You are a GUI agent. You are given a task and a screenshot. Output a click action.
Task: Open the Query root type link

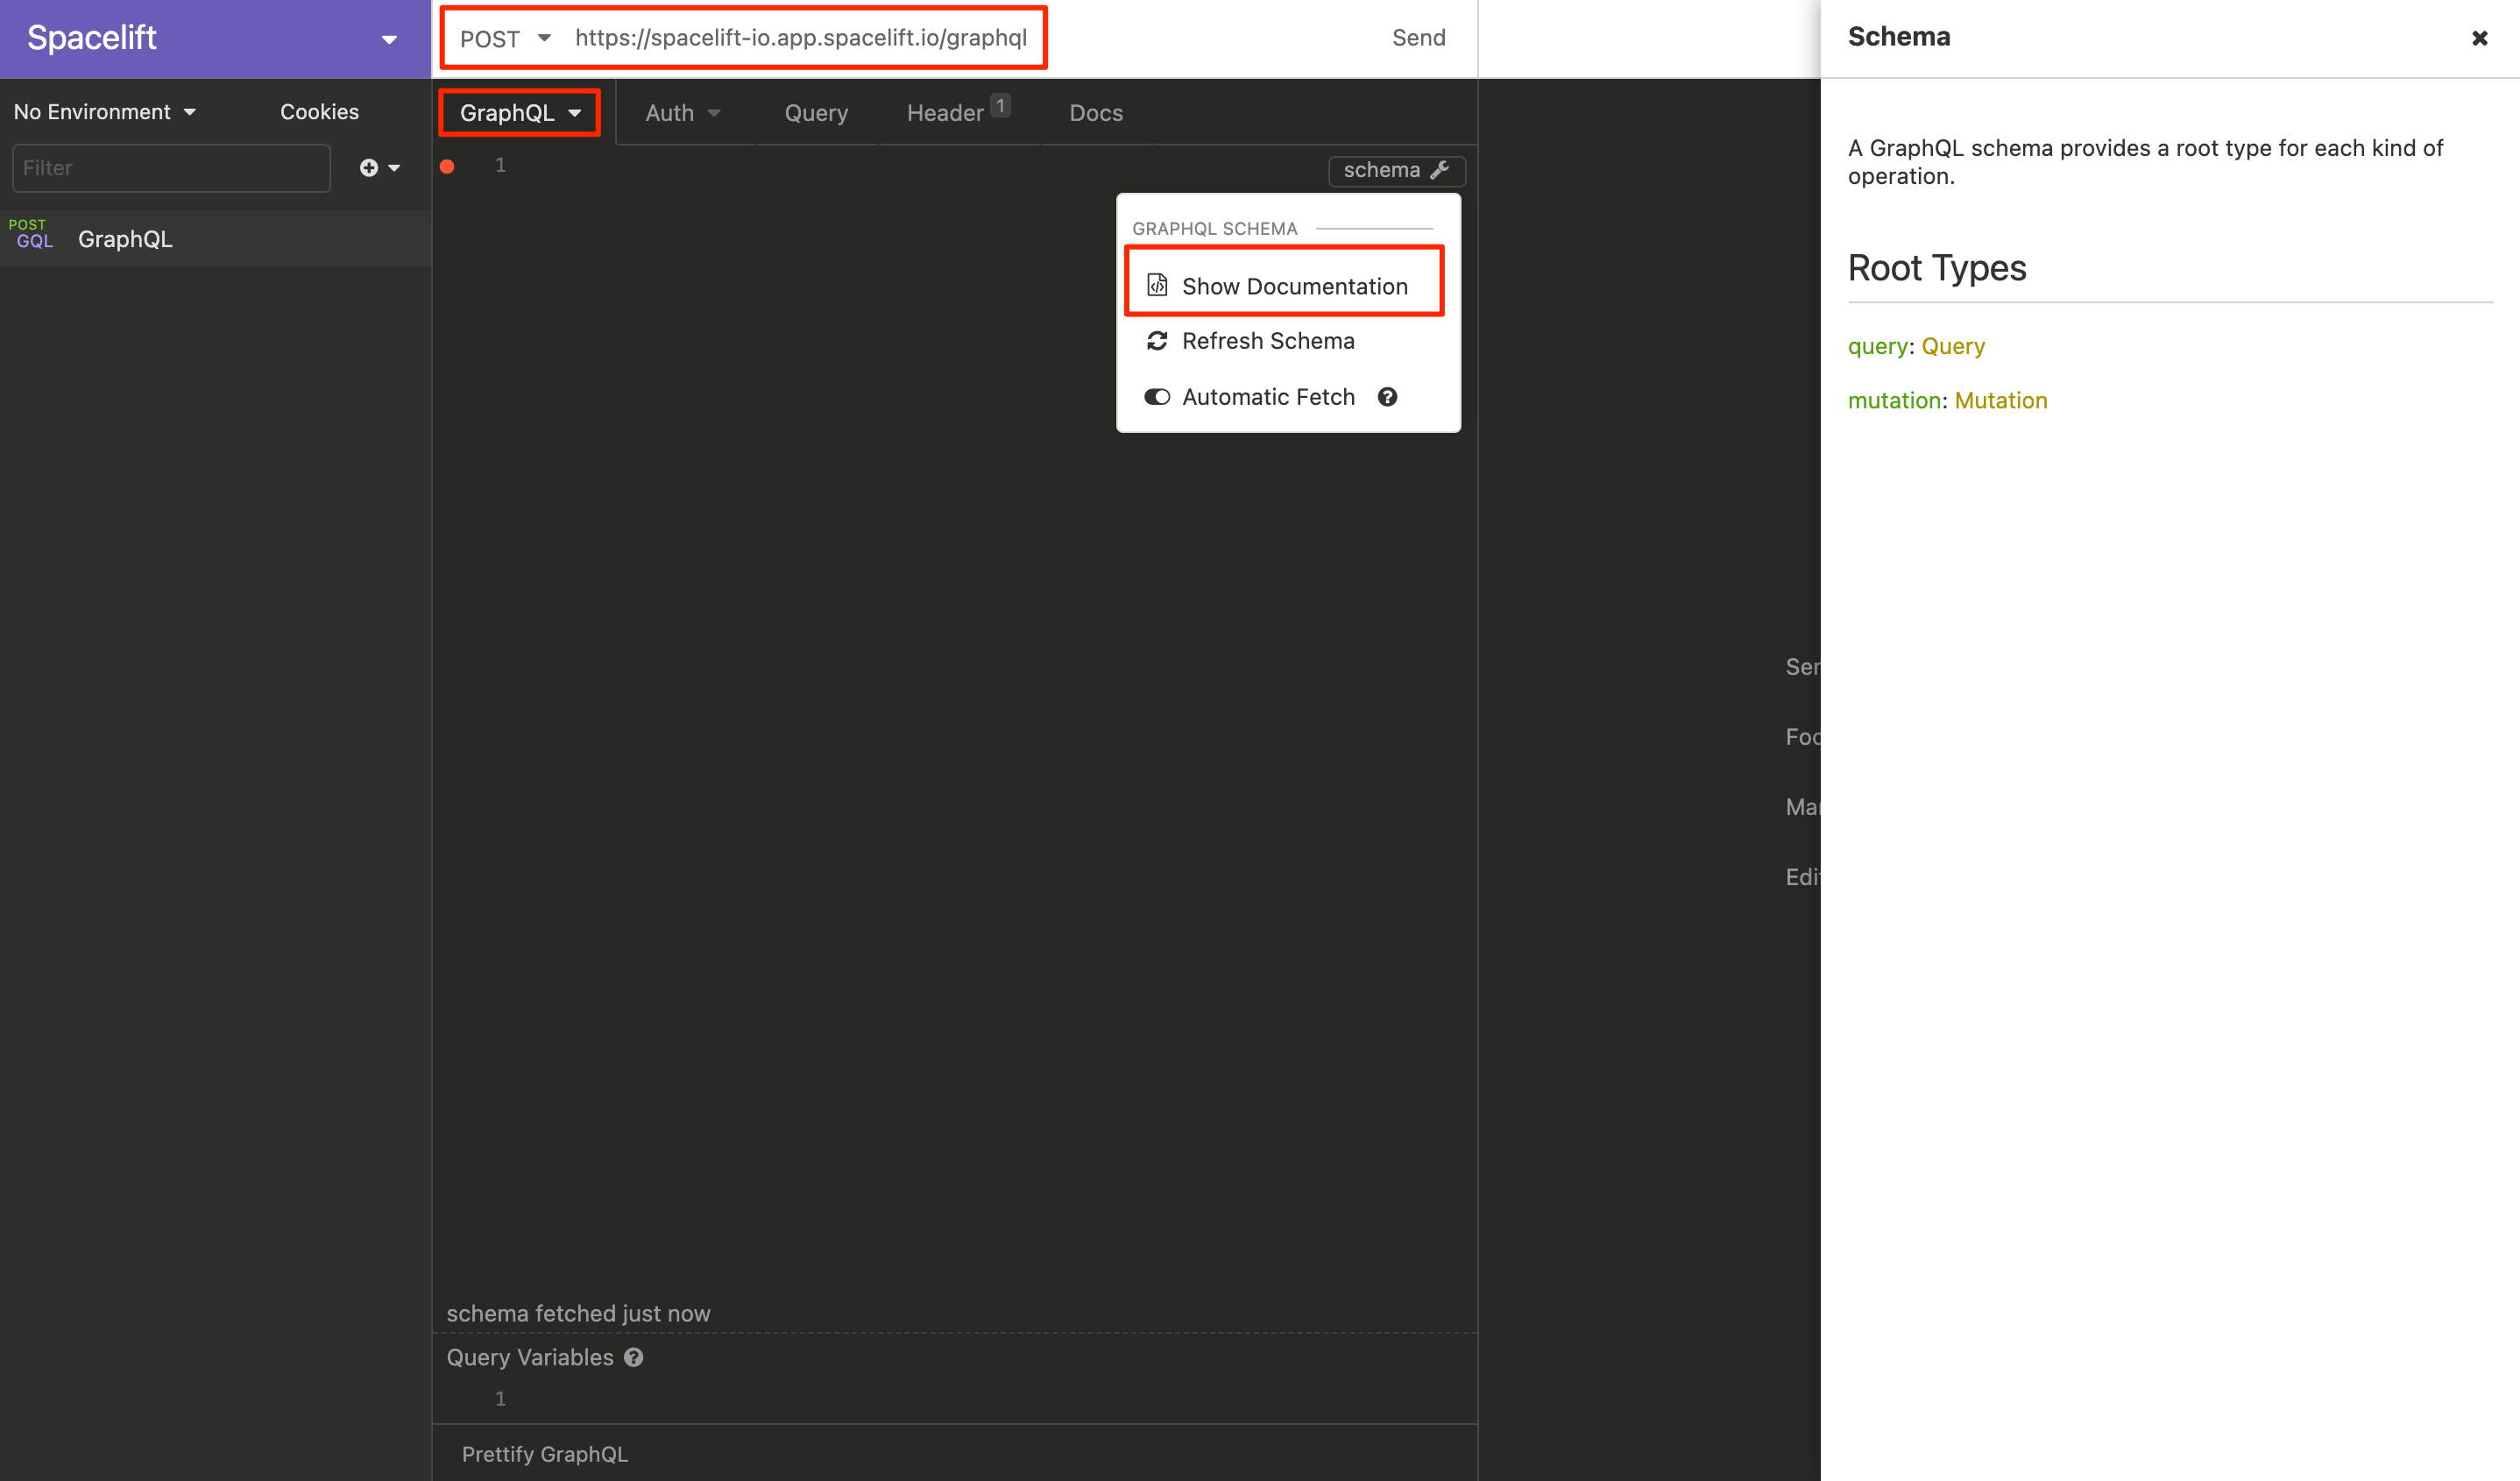[x=1952, y=346]
